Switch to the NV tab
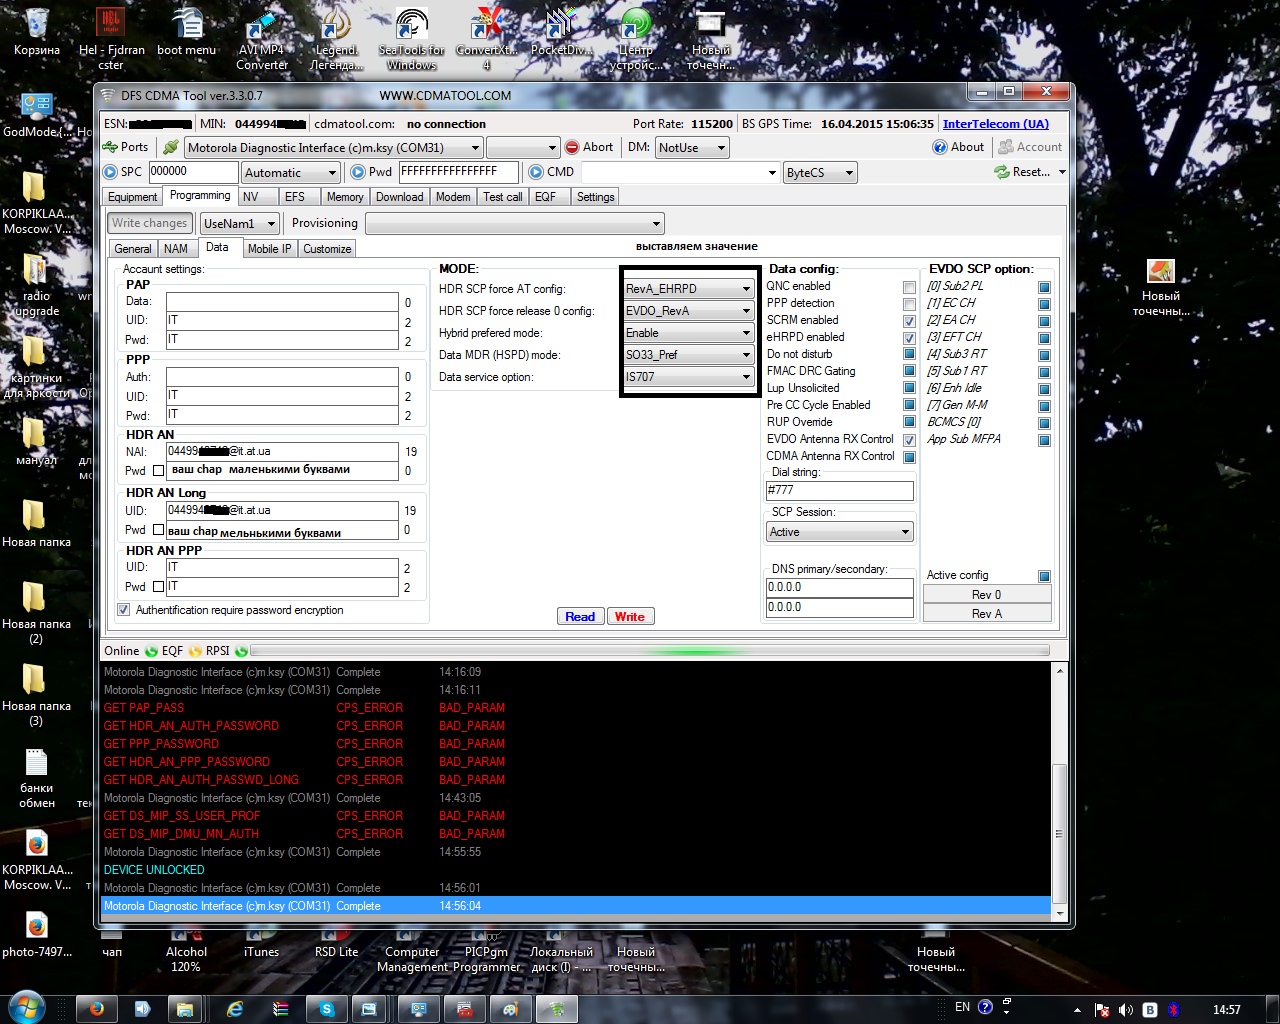Viewport: 1280px width, 1024px height. tap(251, 197)
